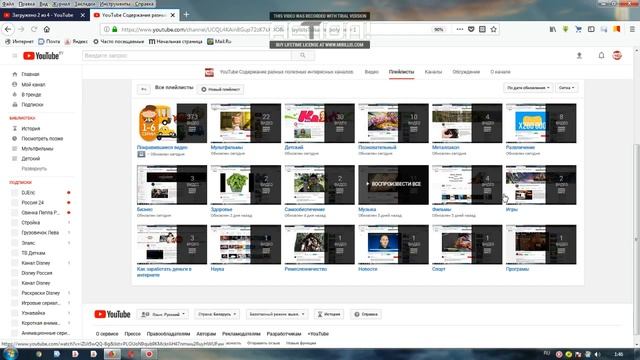Image resolution: width=640 pixels, height=360 pixels.
Task: Switch to the 'О канале' tab
Action: [x=500, y=72]
